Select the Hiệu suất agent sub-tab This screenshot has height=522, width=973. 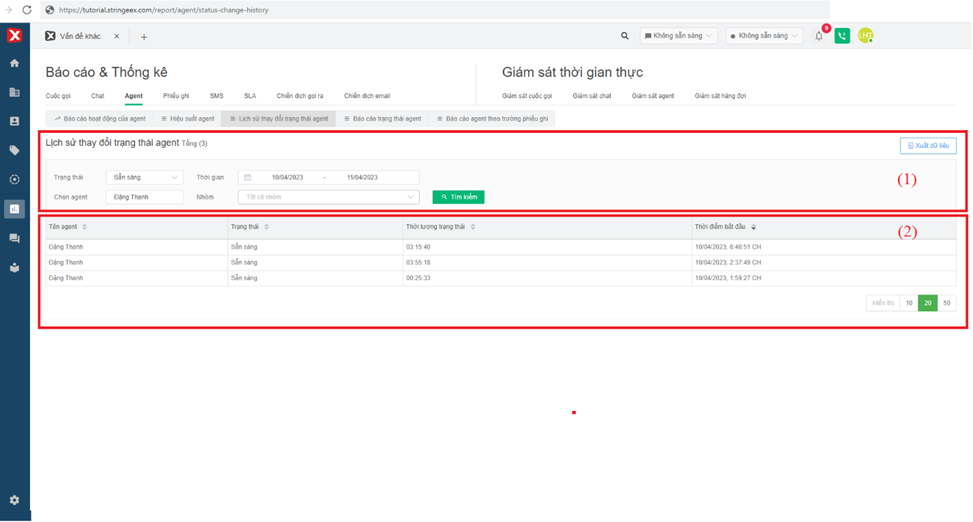click(x=187, y=118)
